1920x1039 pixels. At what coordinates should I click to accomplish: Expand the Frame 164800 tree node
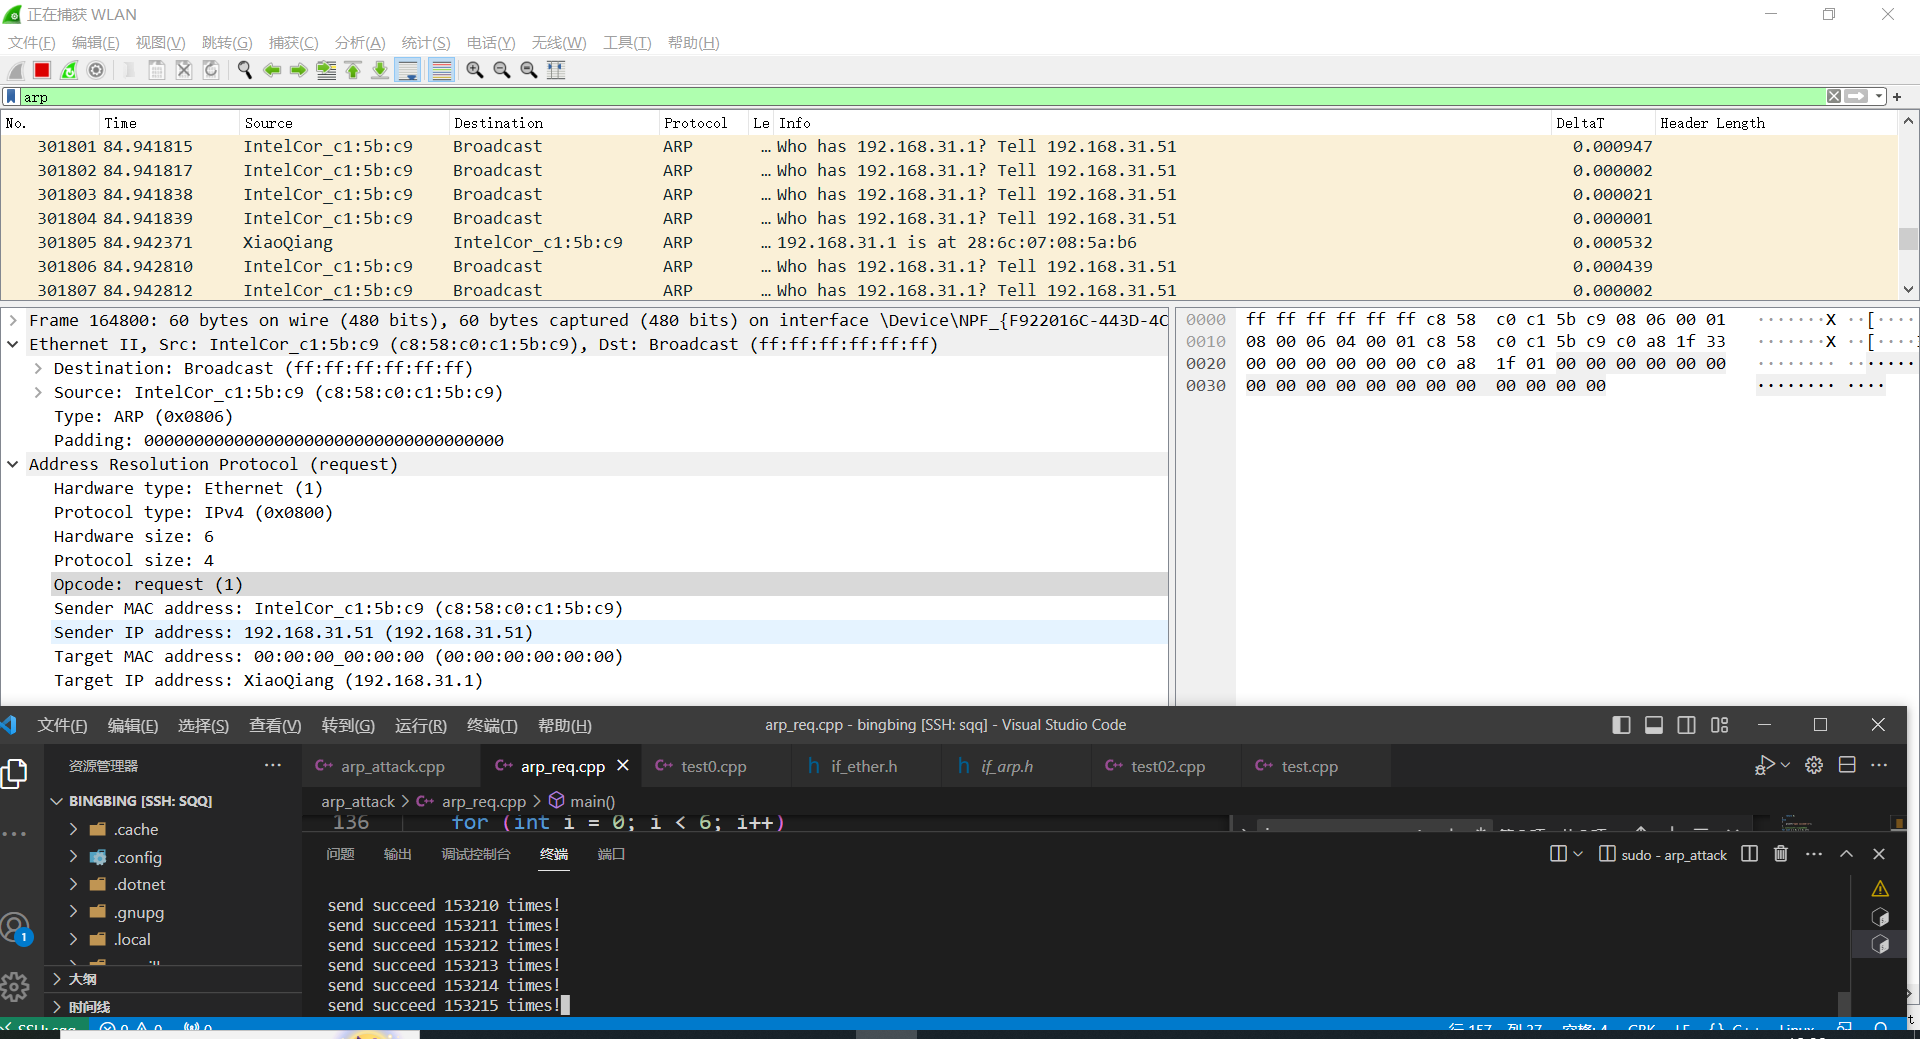point(13,321)
